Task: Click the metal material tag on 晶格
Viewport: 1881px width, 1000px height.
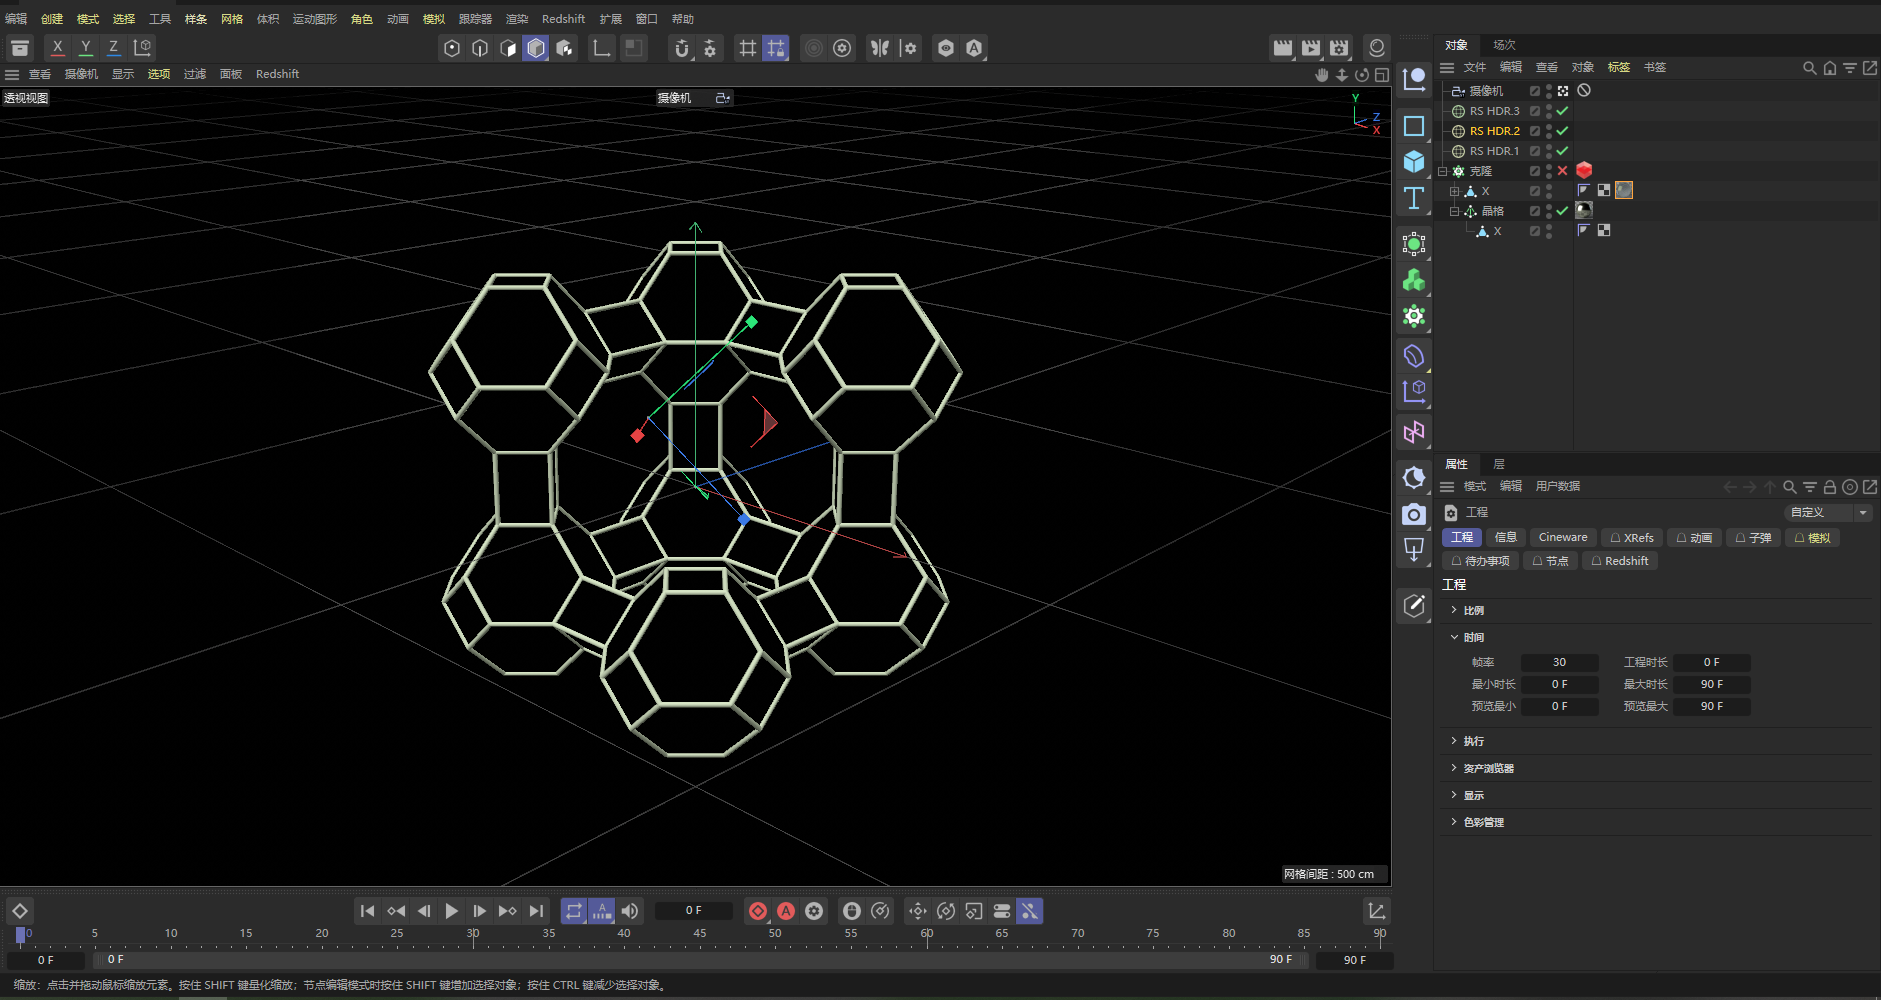Action: coord(1584,210)
